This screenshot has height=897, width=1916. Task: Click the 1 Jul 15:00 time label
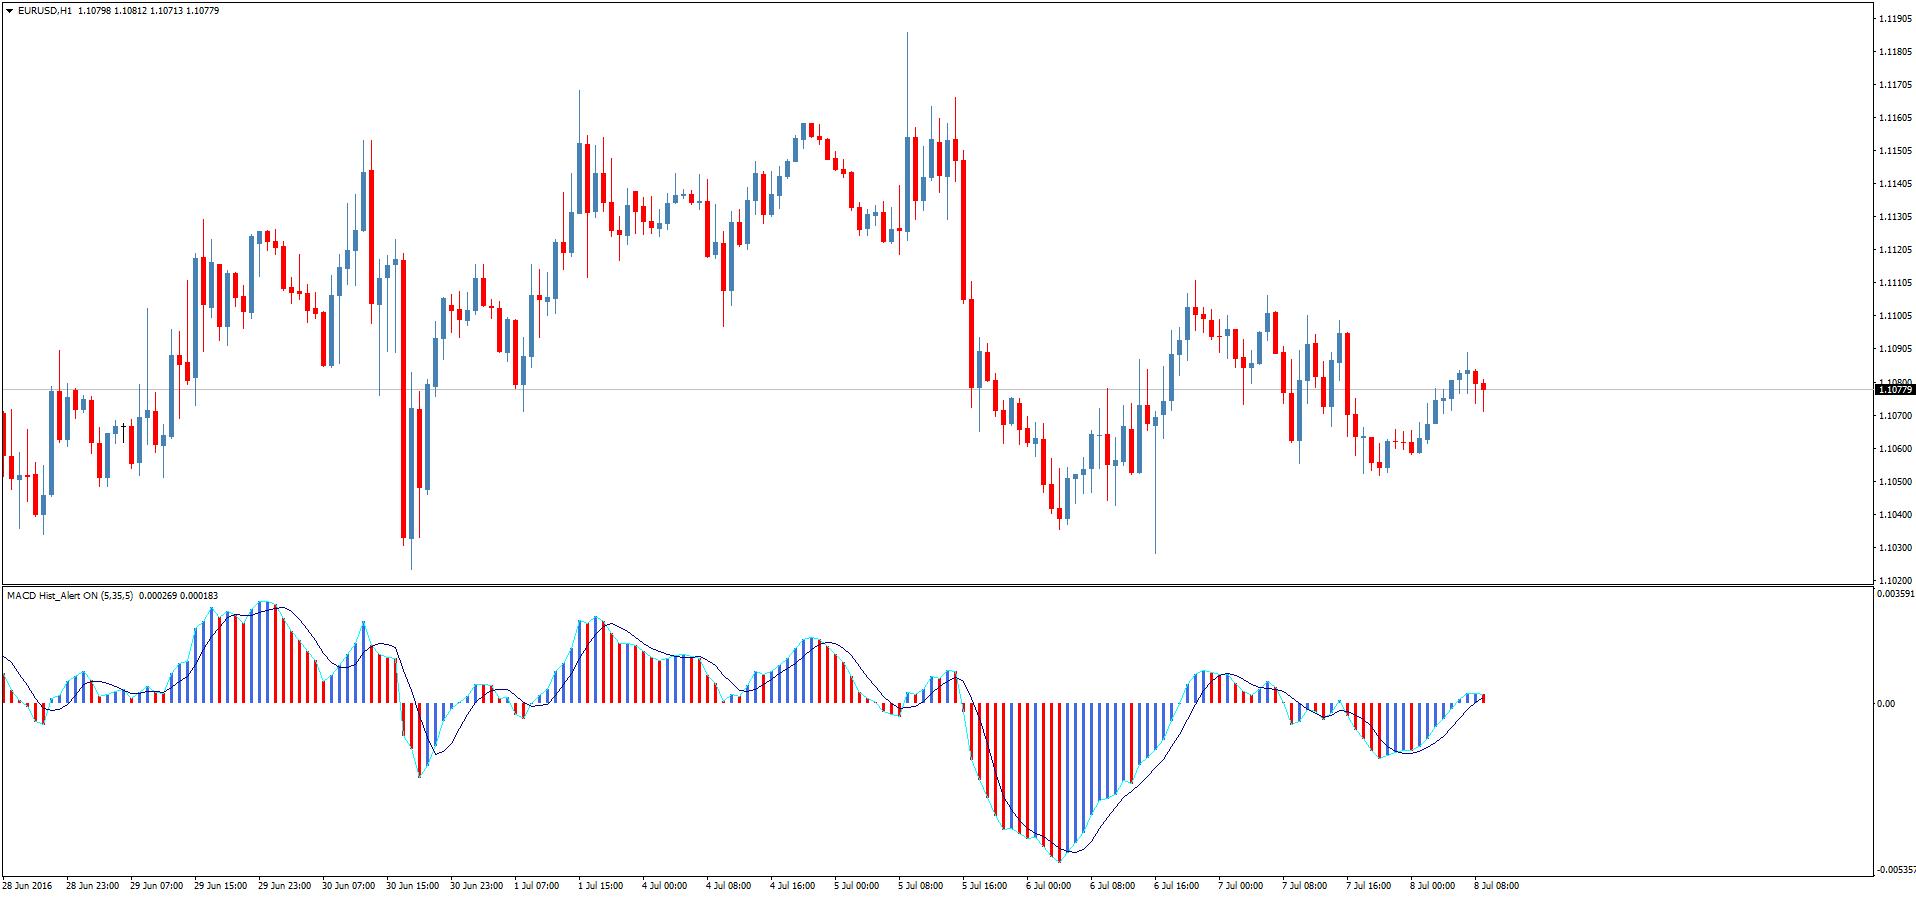[601, 886]
